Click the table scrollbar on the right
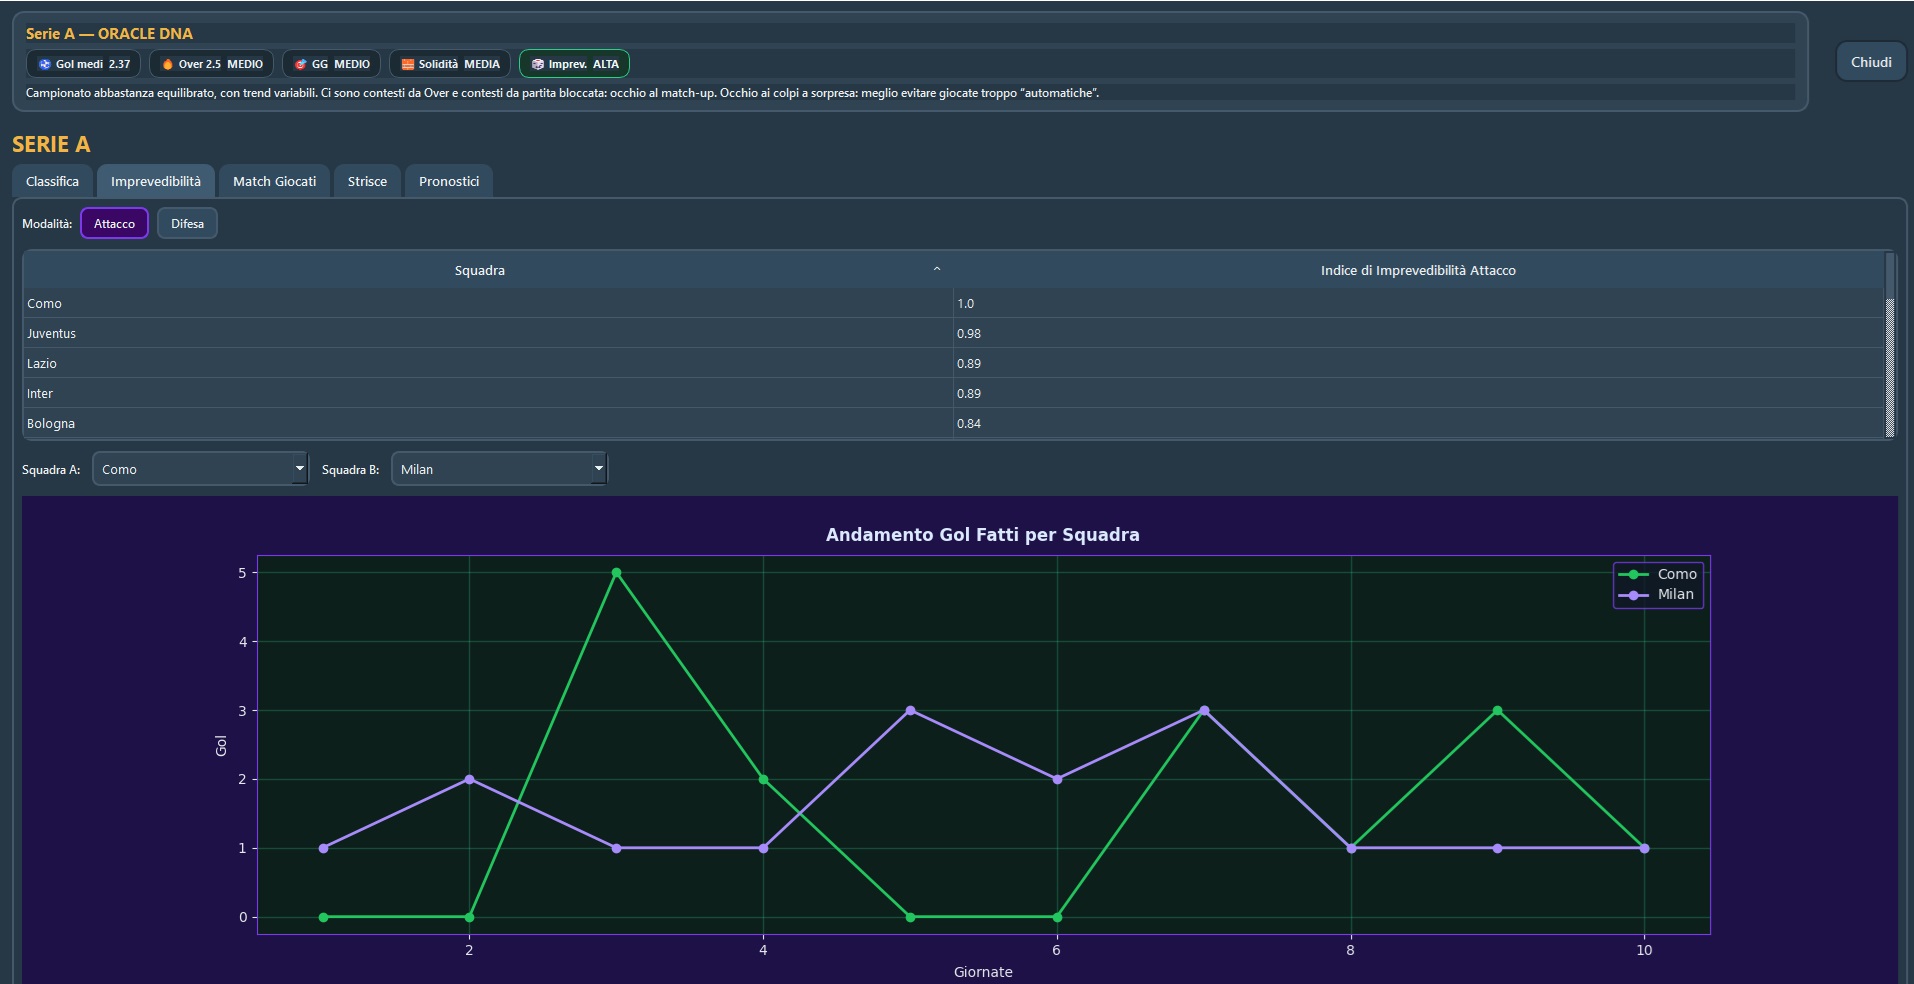1914x984 pixels. coord(1889,350)
